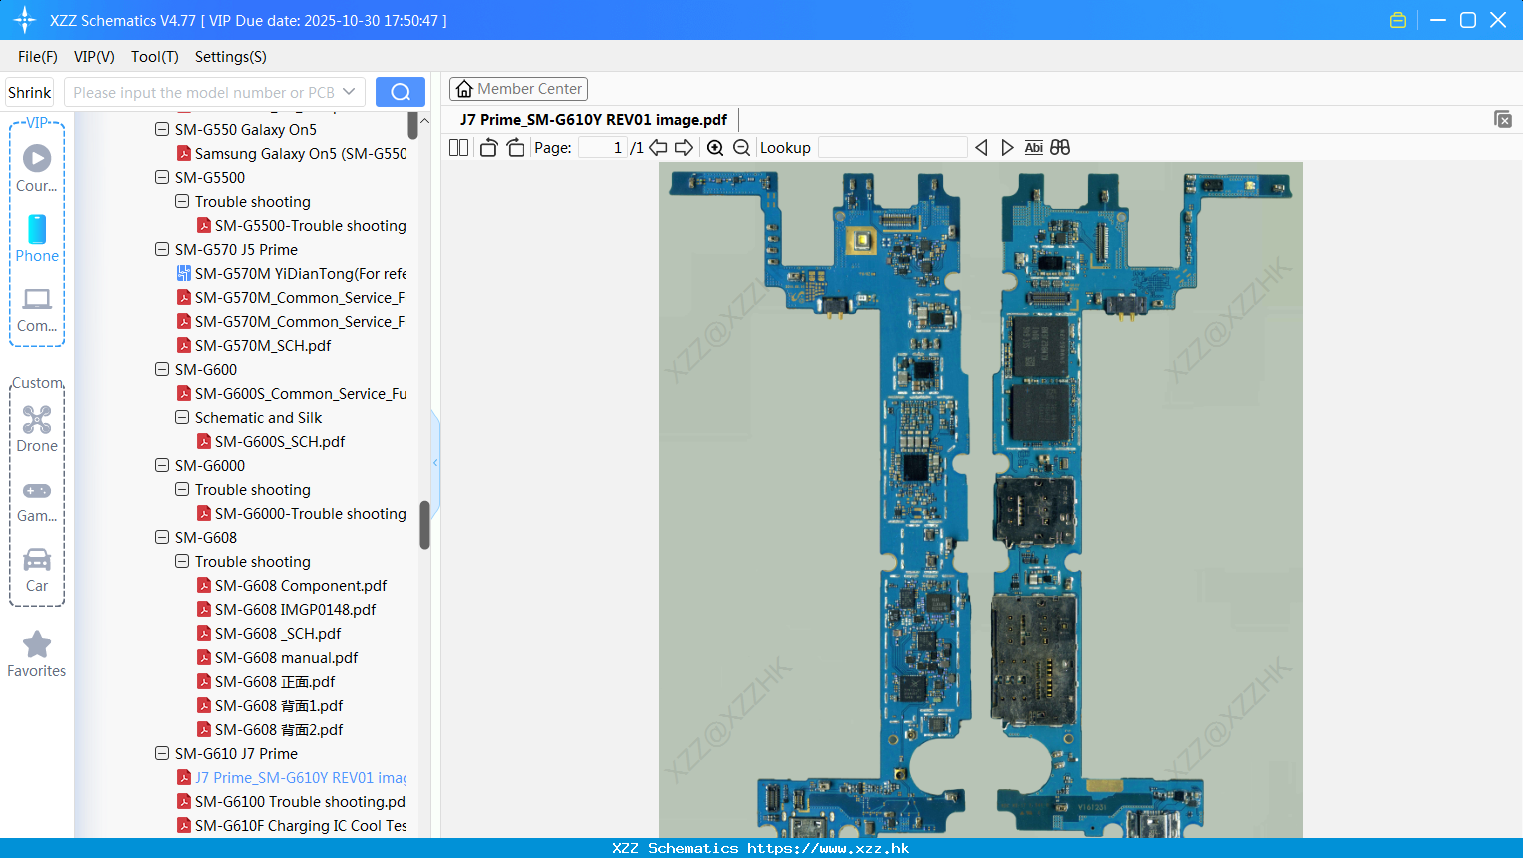
Task: Click the Shrink button
Action: 29,92
